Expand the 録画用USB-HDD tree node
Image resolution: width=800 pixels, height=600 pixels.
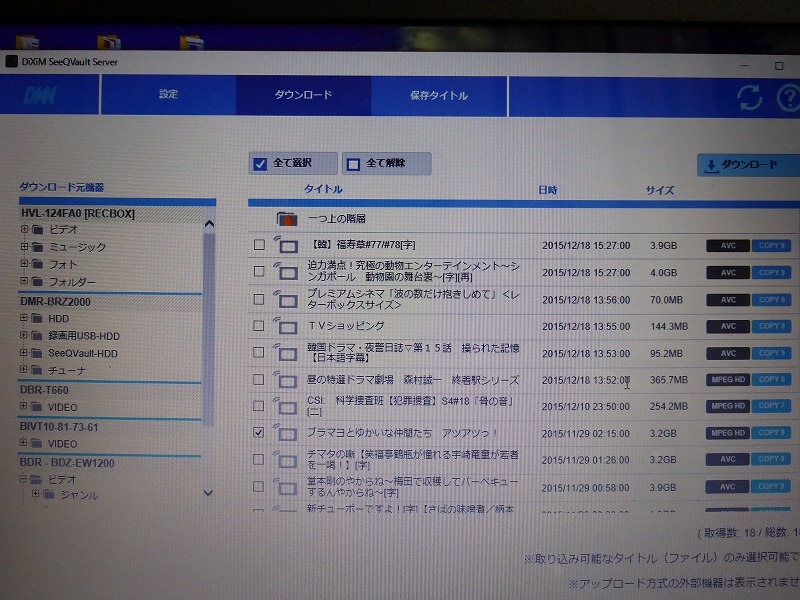(x=23, y=335)
